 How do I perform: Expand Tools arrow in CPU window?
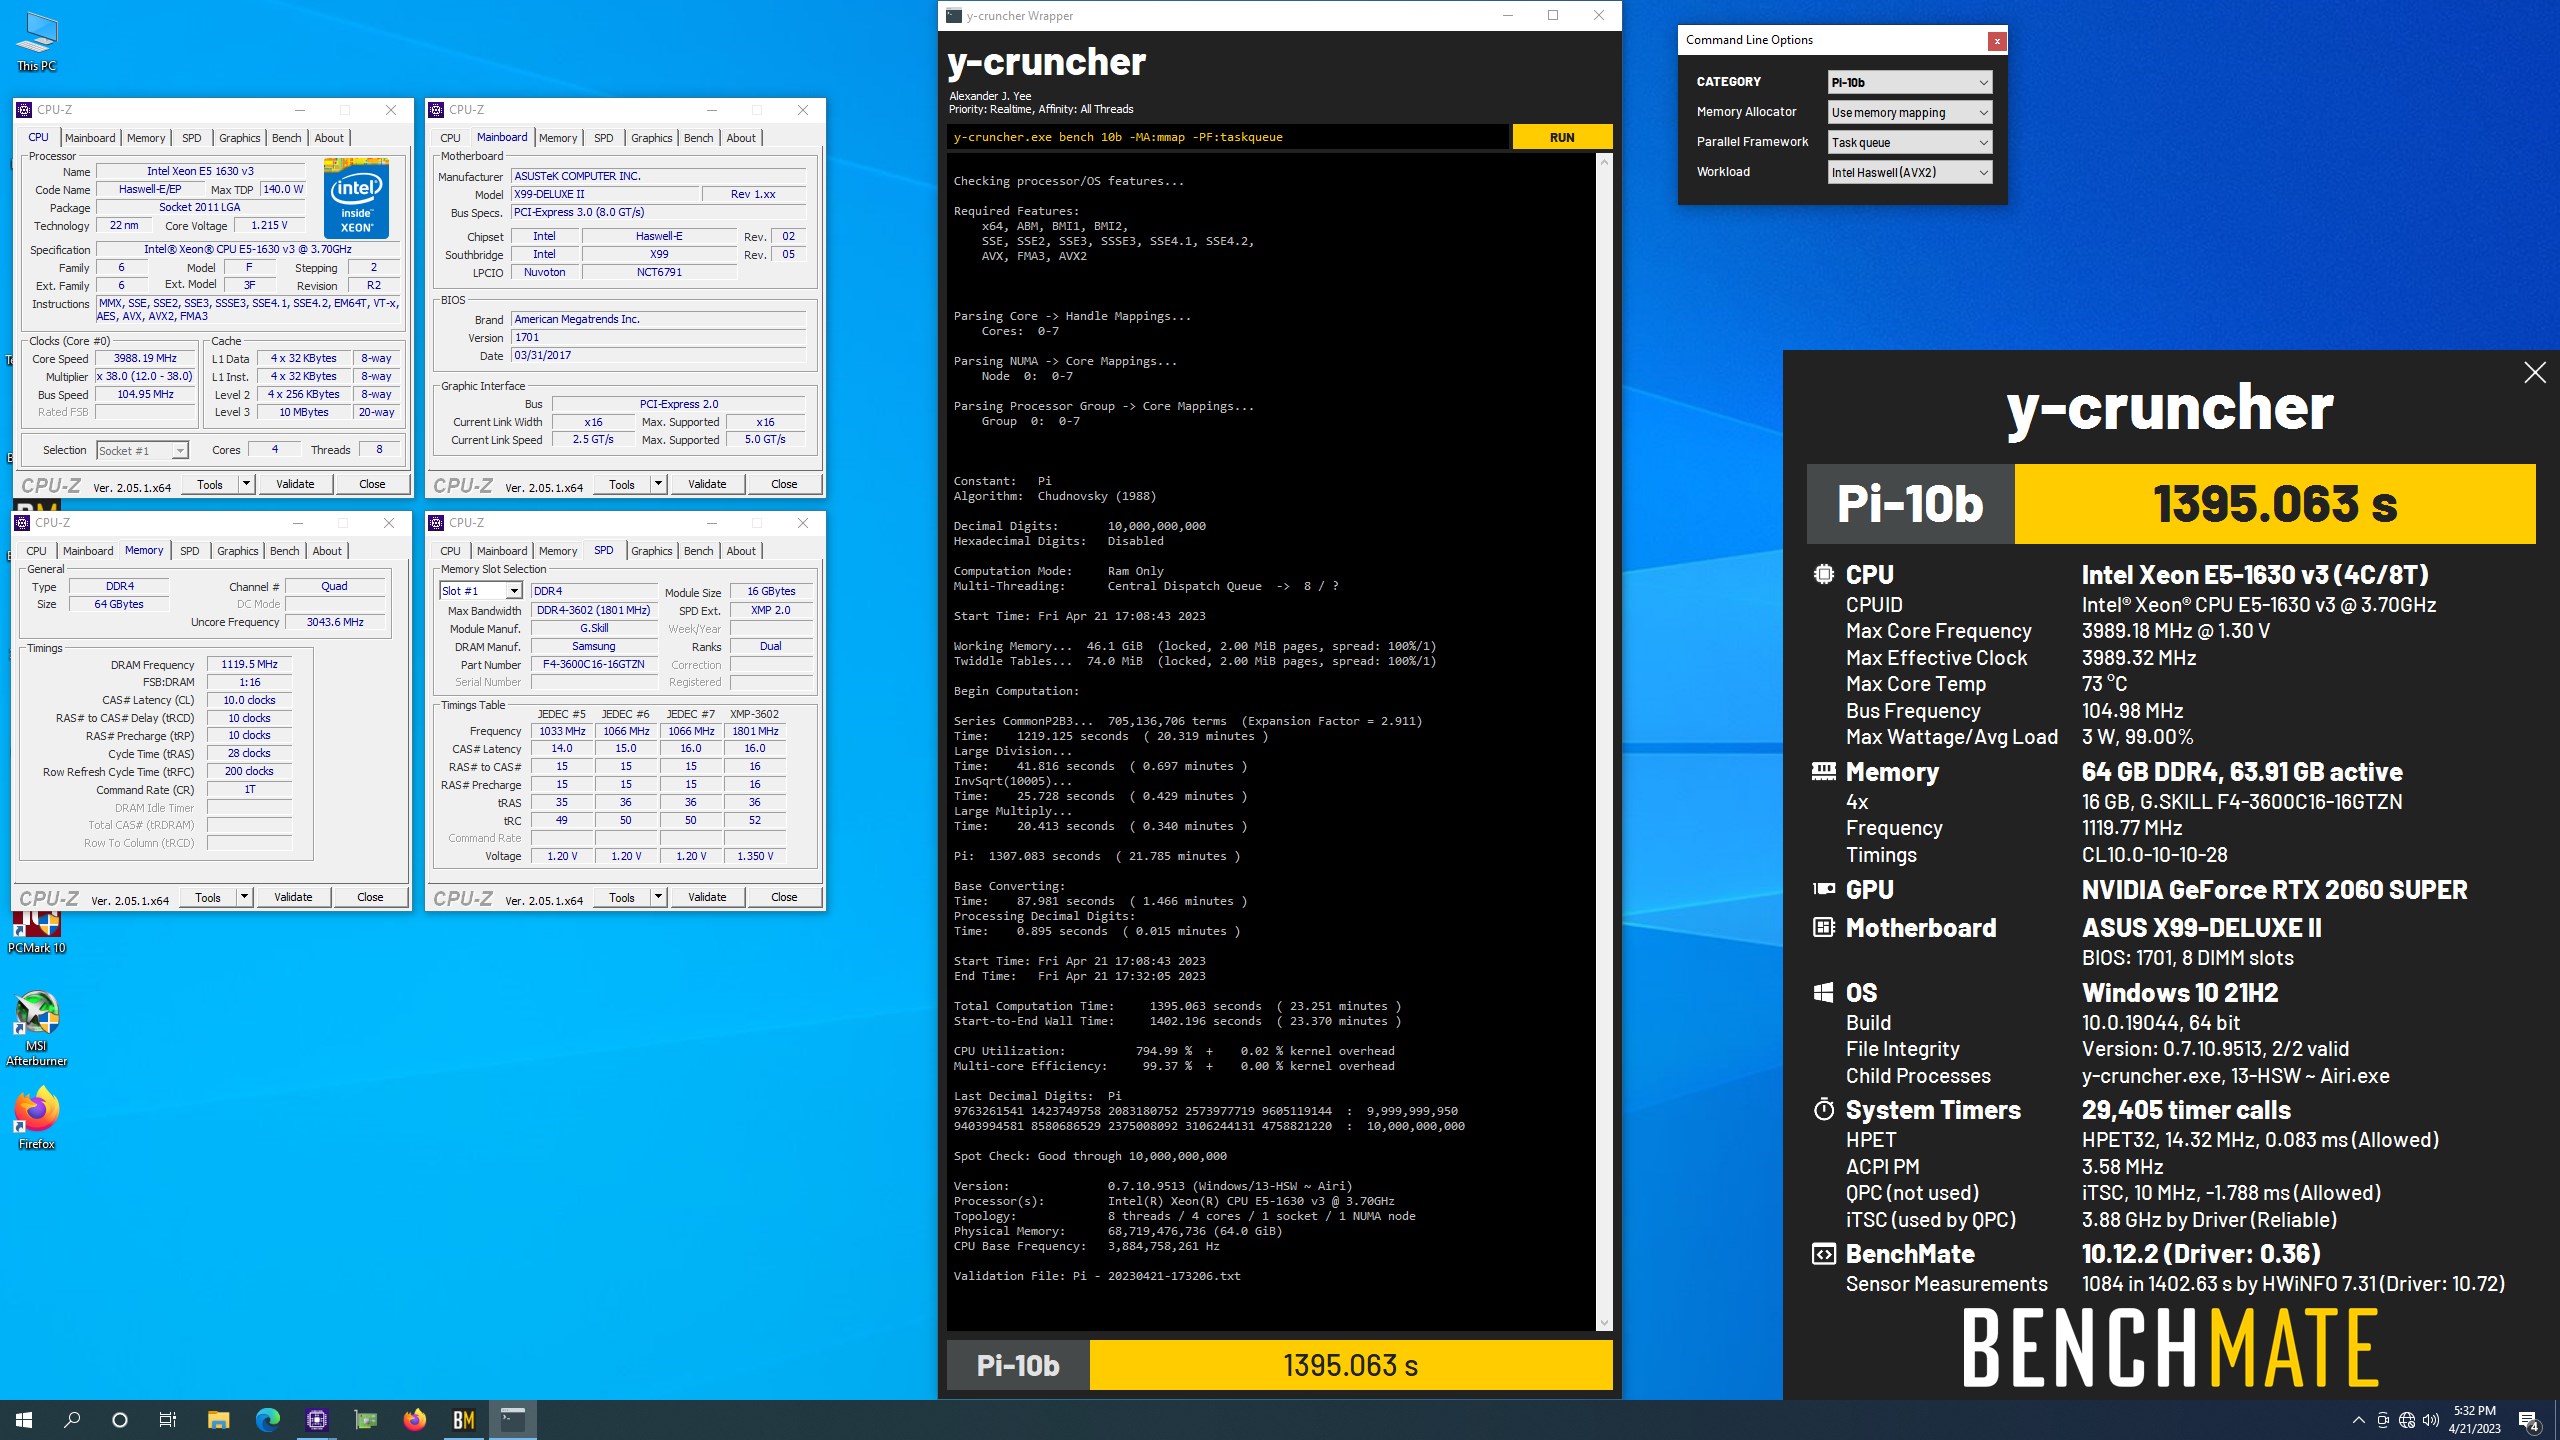[246, 484]
